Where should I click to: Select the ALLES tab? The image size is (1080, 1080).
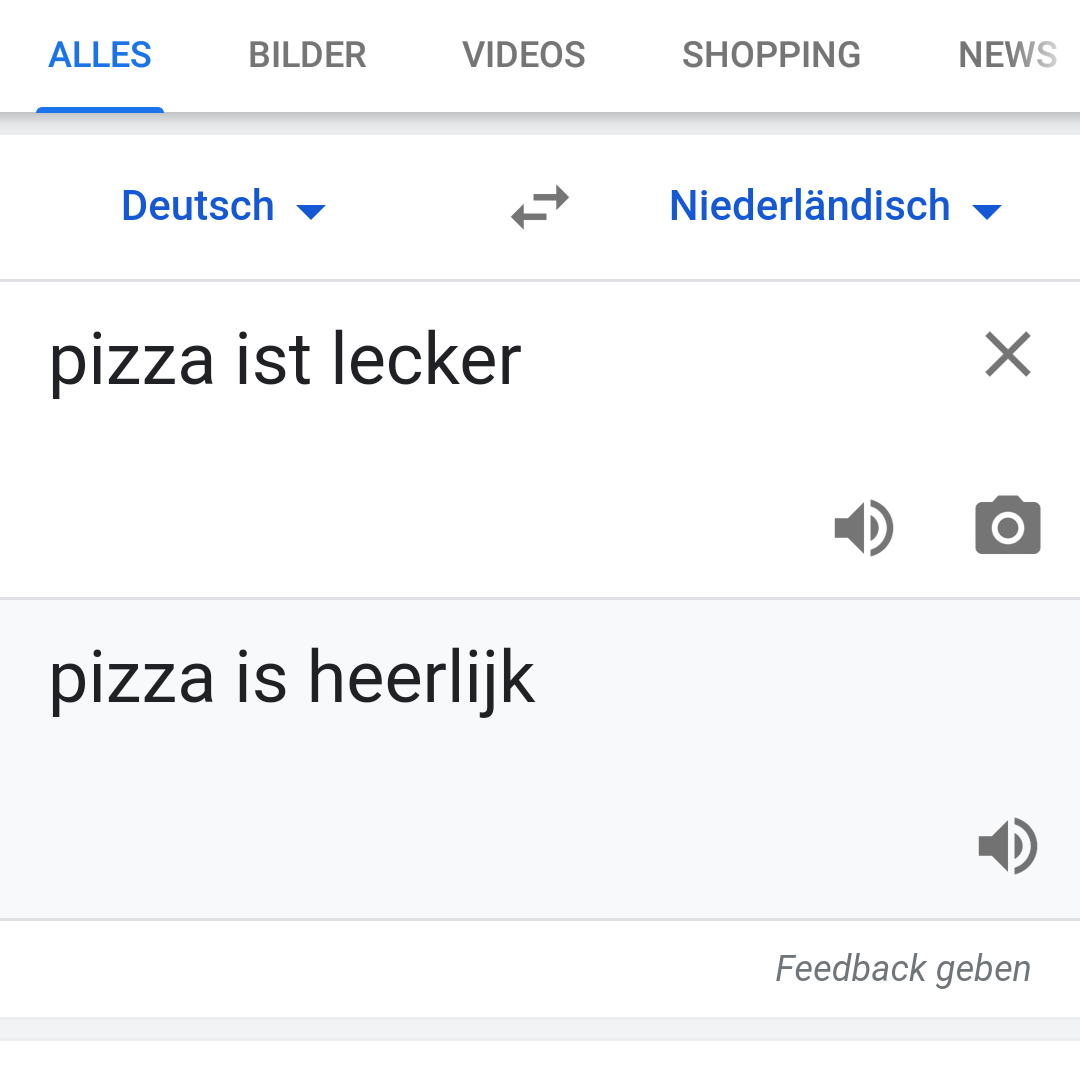tap(100, 55)
